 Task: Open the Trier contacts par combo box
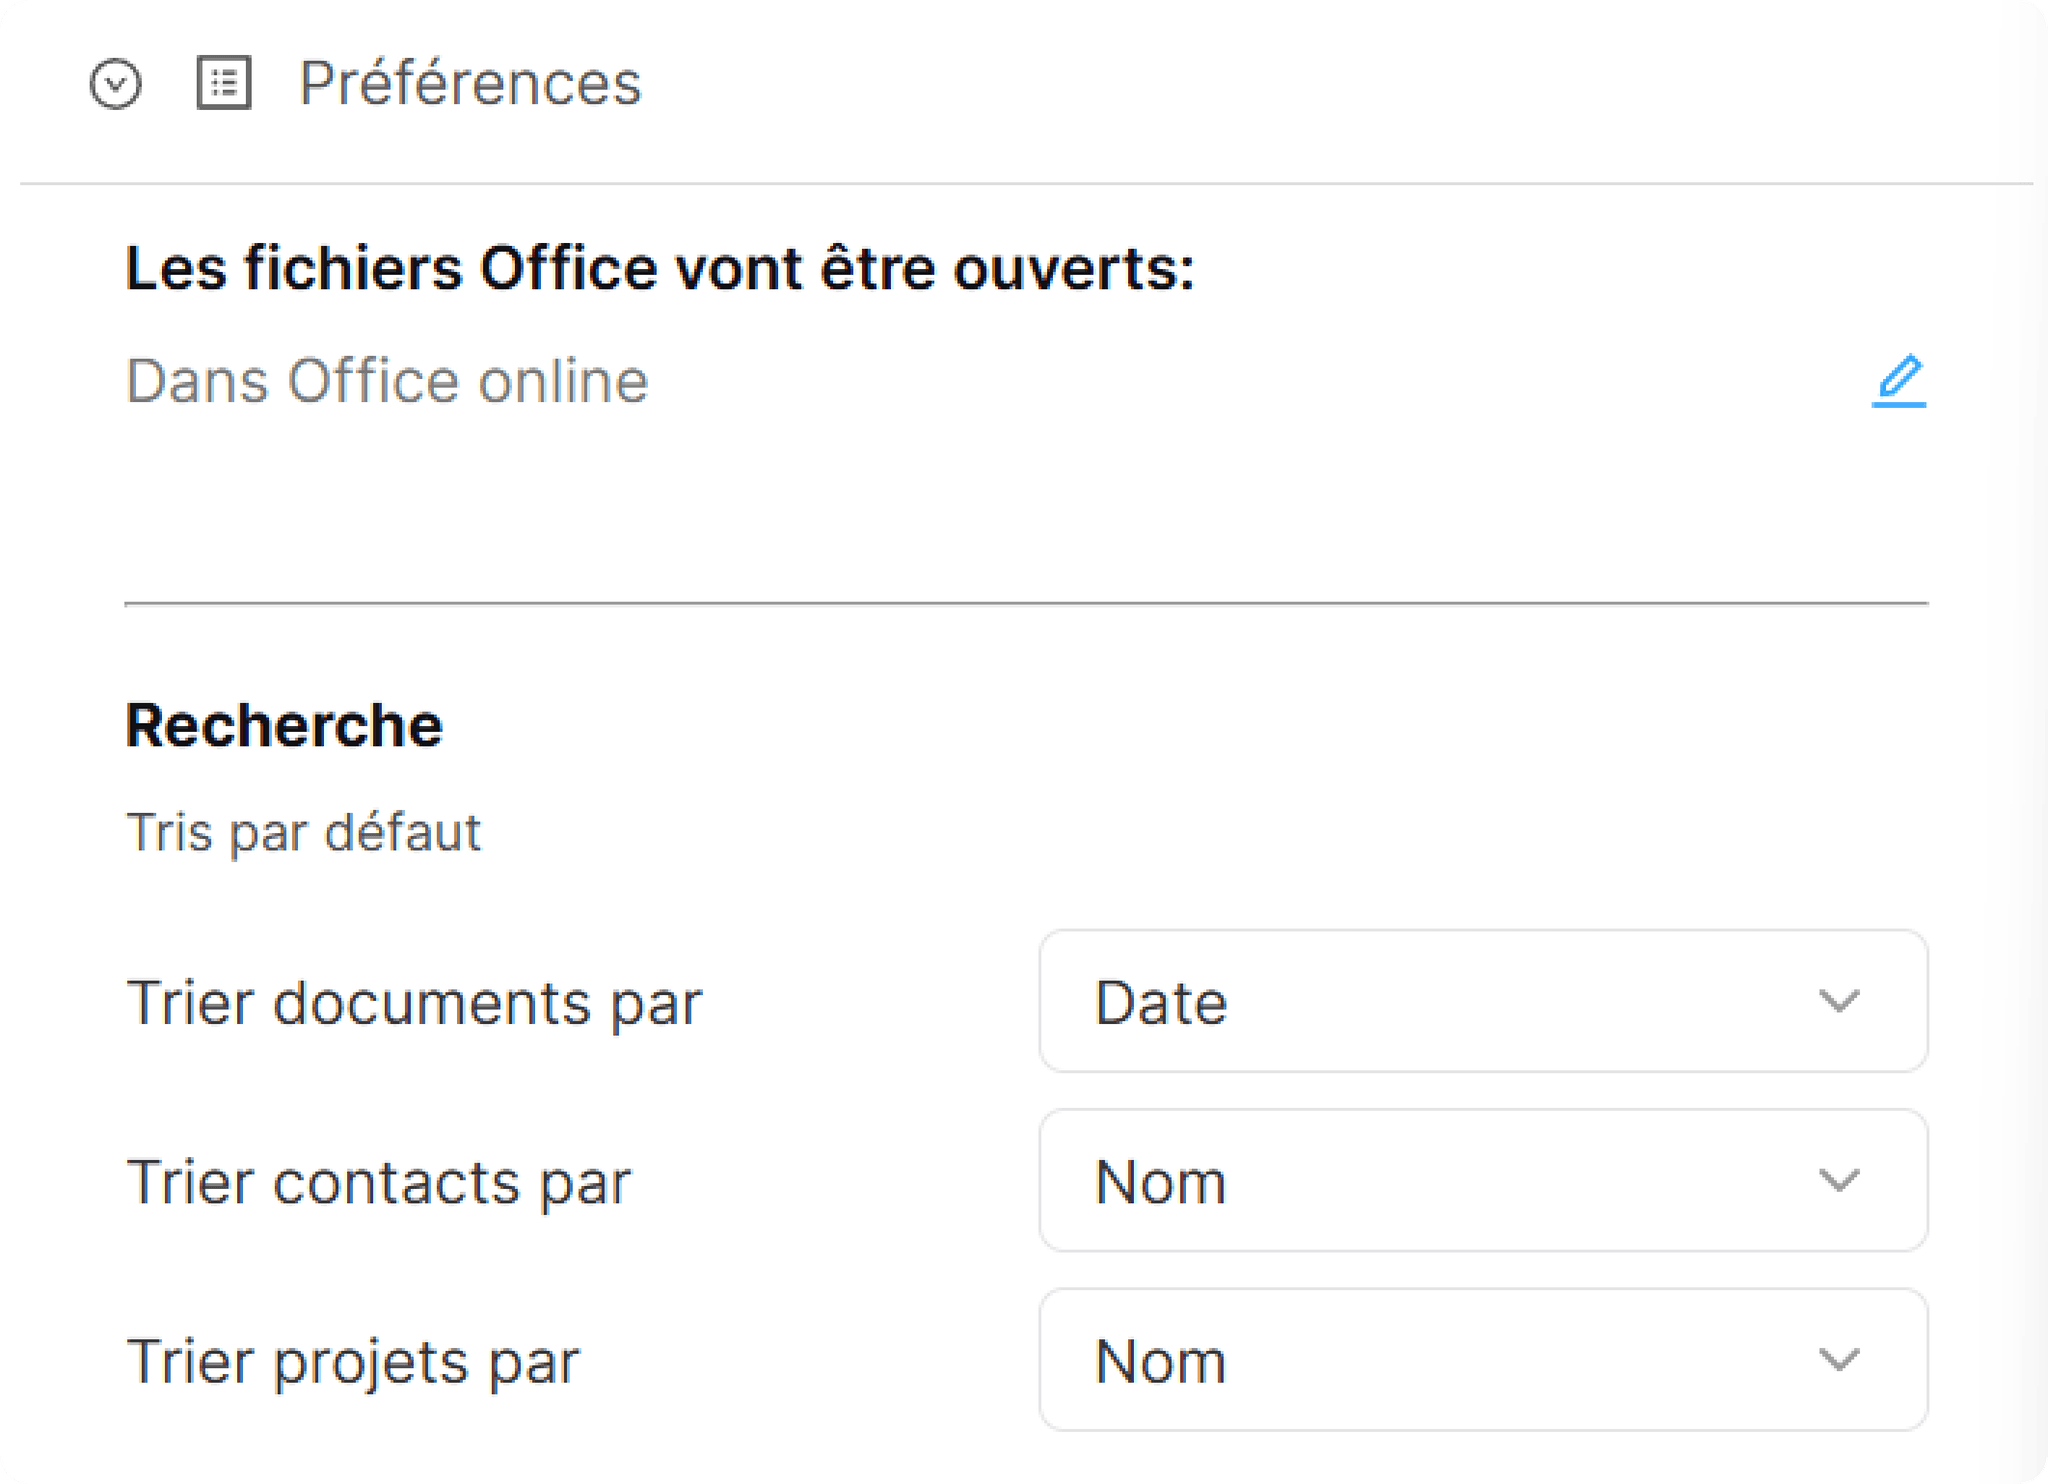point(1483,1181)
